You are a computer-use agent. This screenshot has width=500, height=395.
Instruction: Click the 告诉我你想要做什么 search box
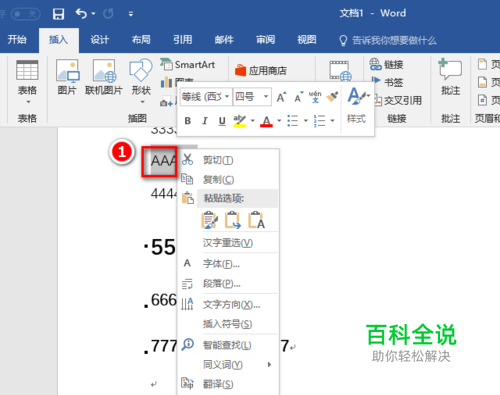click(388, 40)
